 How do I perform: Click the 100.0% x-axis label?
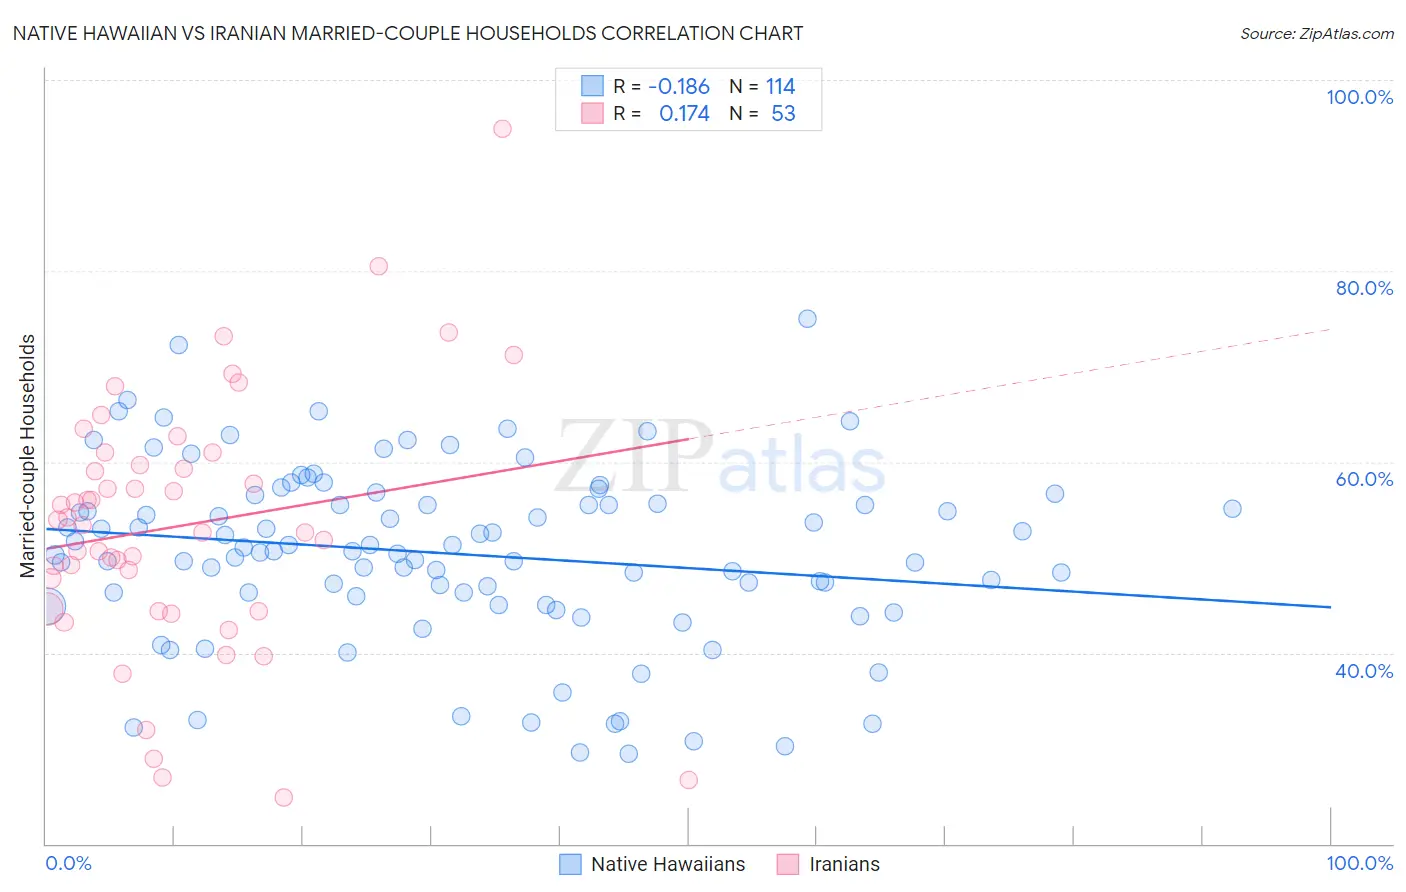click(1360, 863)
